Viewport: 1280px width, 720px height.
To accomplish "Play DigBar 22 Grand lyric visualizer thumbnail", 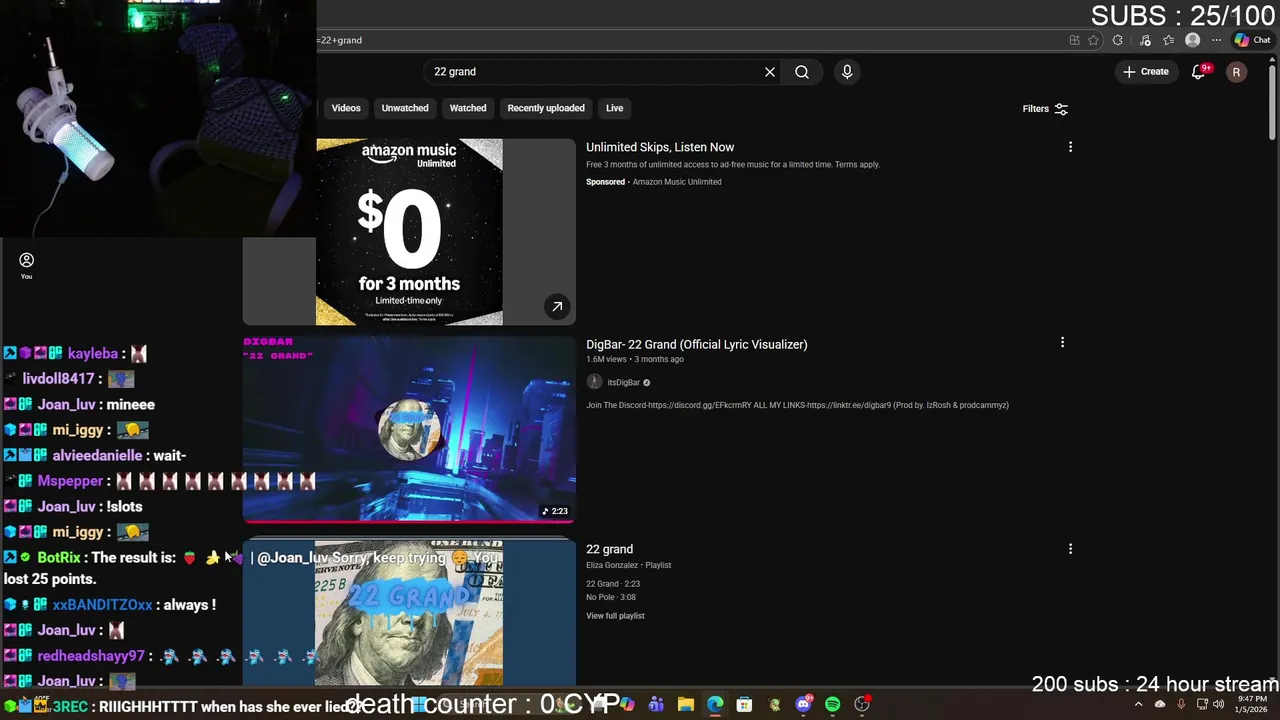I will (409, 429).
